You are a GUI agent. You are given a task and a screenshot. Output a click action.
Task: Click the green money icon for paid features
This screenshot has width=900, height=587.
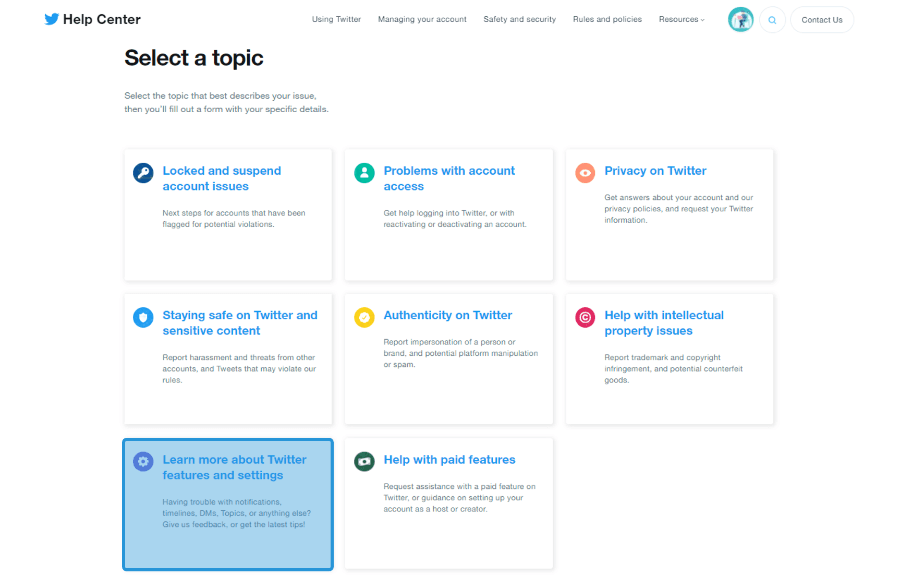click(364, 461)
